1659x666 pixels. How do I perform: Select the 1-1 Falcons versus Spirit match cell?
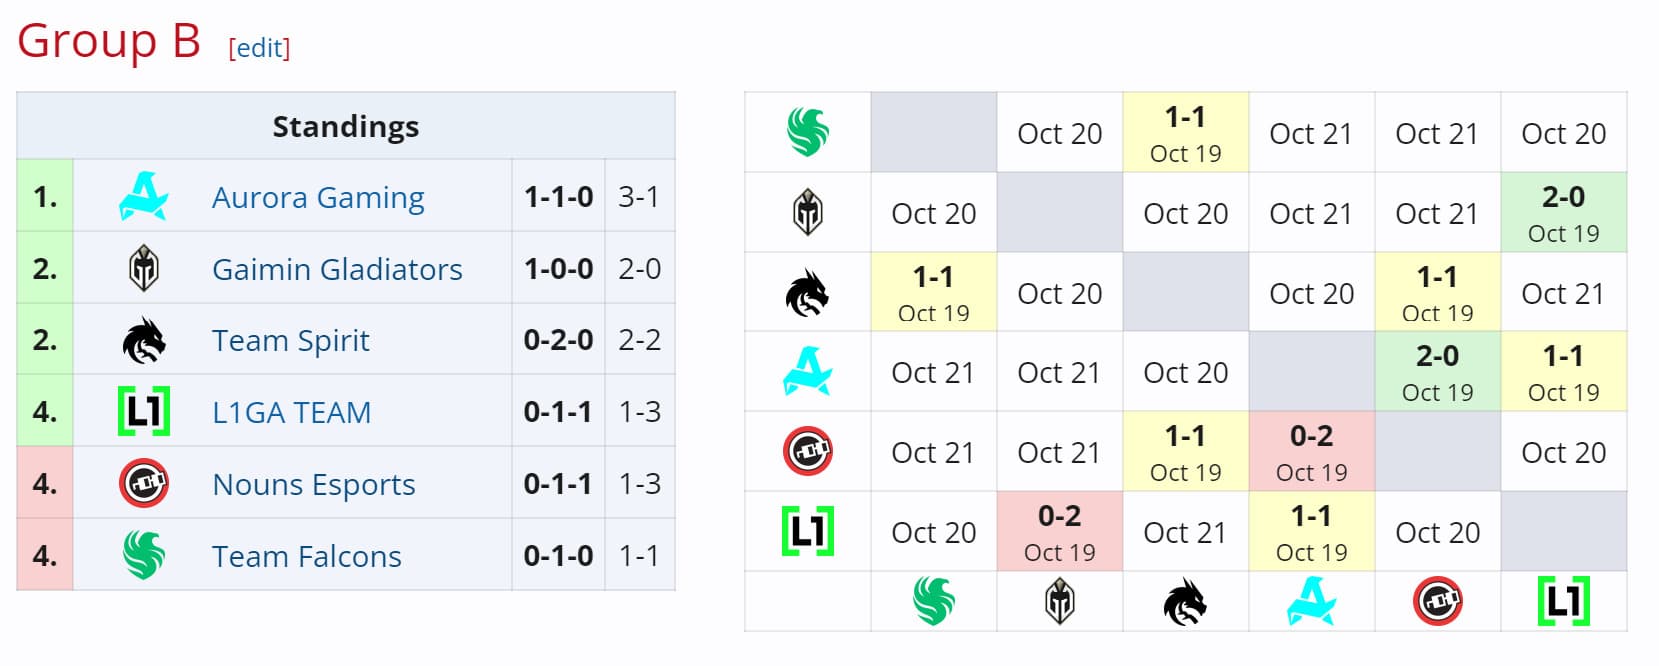click(1185, 131)
